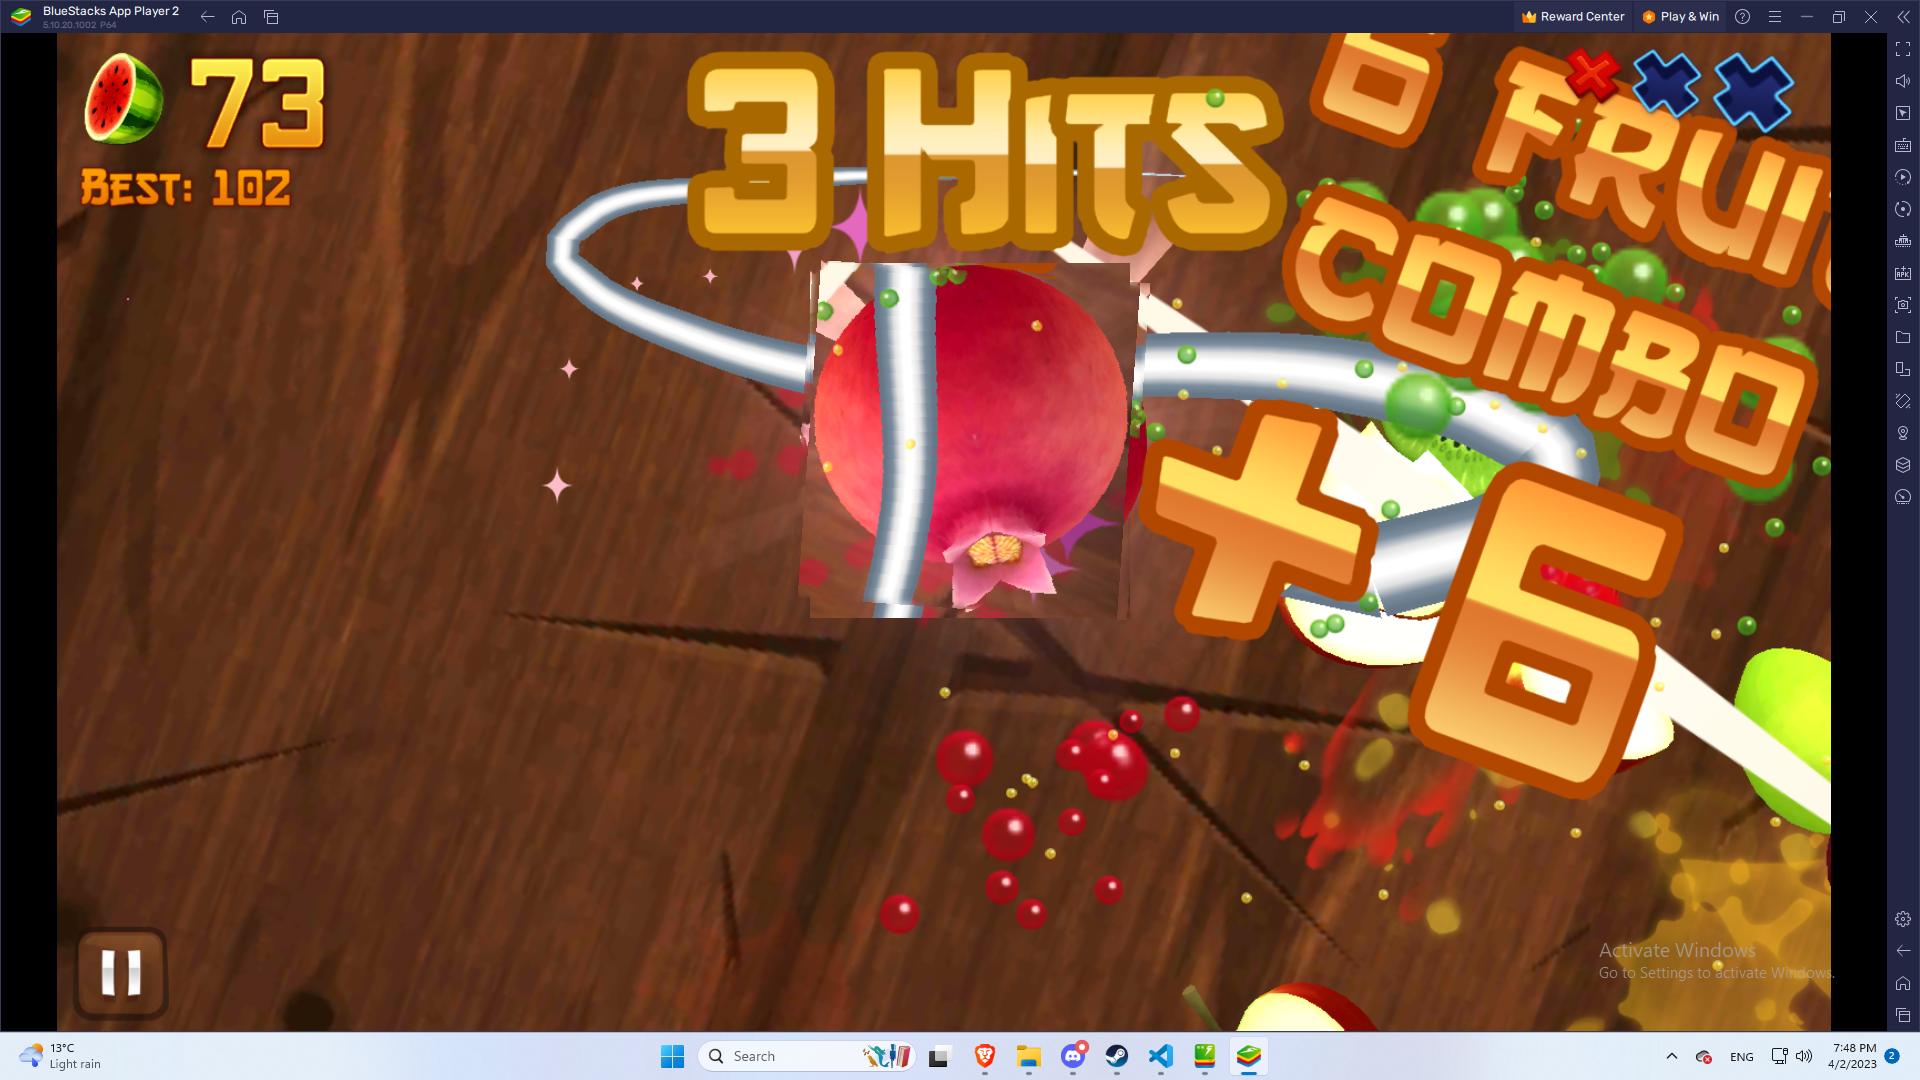Open the Reward Center

click(1573, 16)
